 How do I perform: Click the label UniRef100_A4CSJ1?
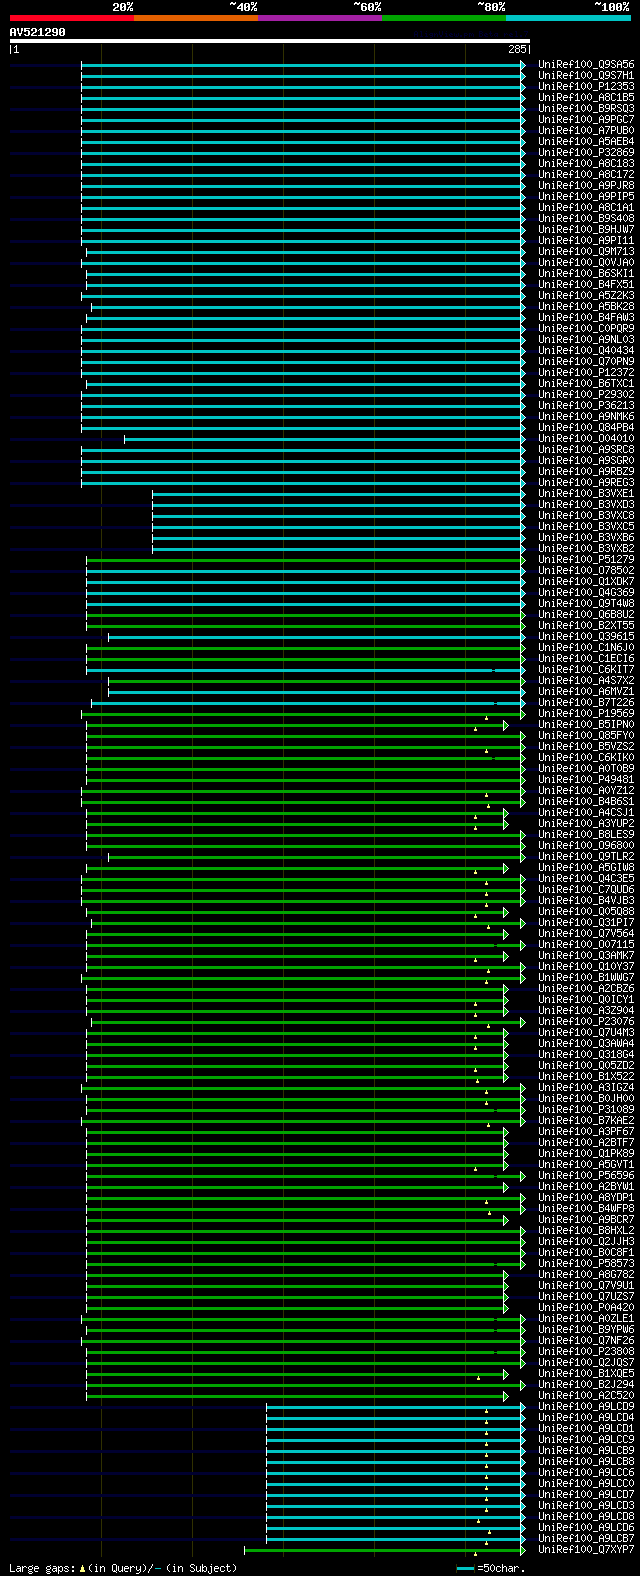tap(586, 812)
